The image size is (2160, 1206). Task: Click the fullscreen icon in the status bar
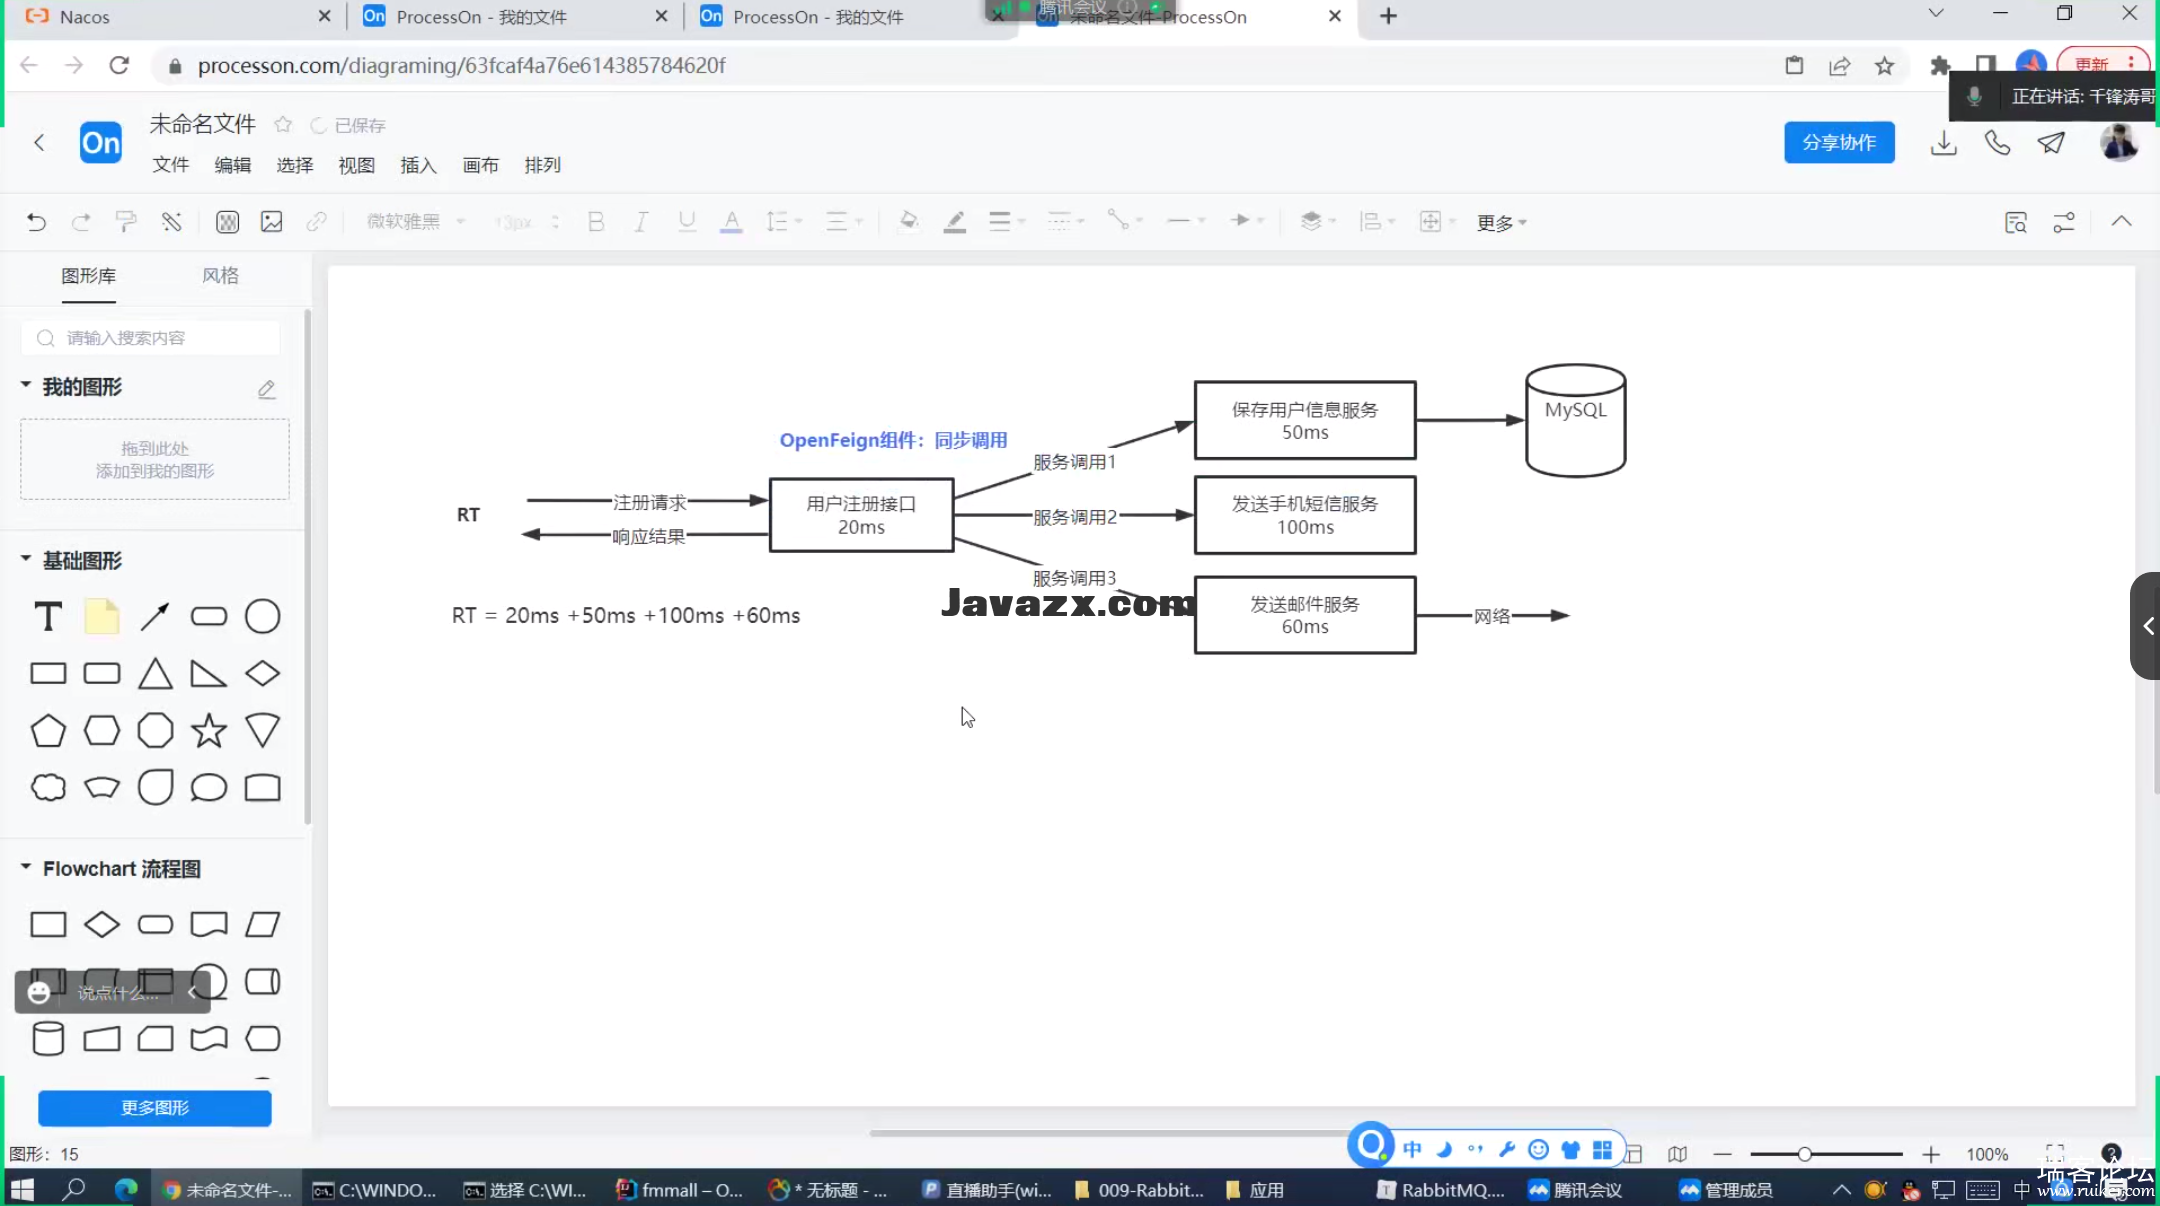[x=2055, y=1153]
